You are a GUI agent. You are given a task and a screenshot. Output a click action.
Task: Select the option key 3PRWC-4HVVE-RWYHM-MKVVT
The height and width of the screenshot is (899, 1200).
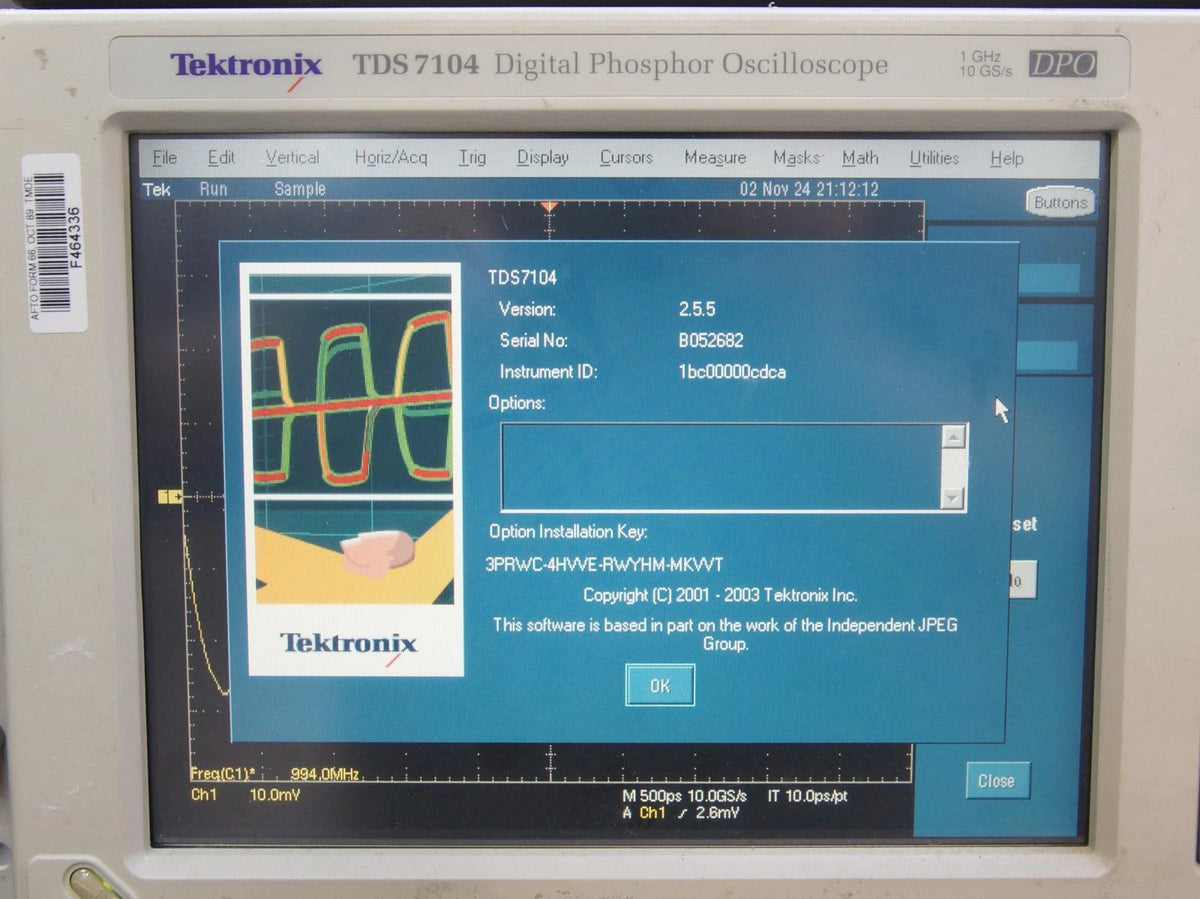click(604, 564)
